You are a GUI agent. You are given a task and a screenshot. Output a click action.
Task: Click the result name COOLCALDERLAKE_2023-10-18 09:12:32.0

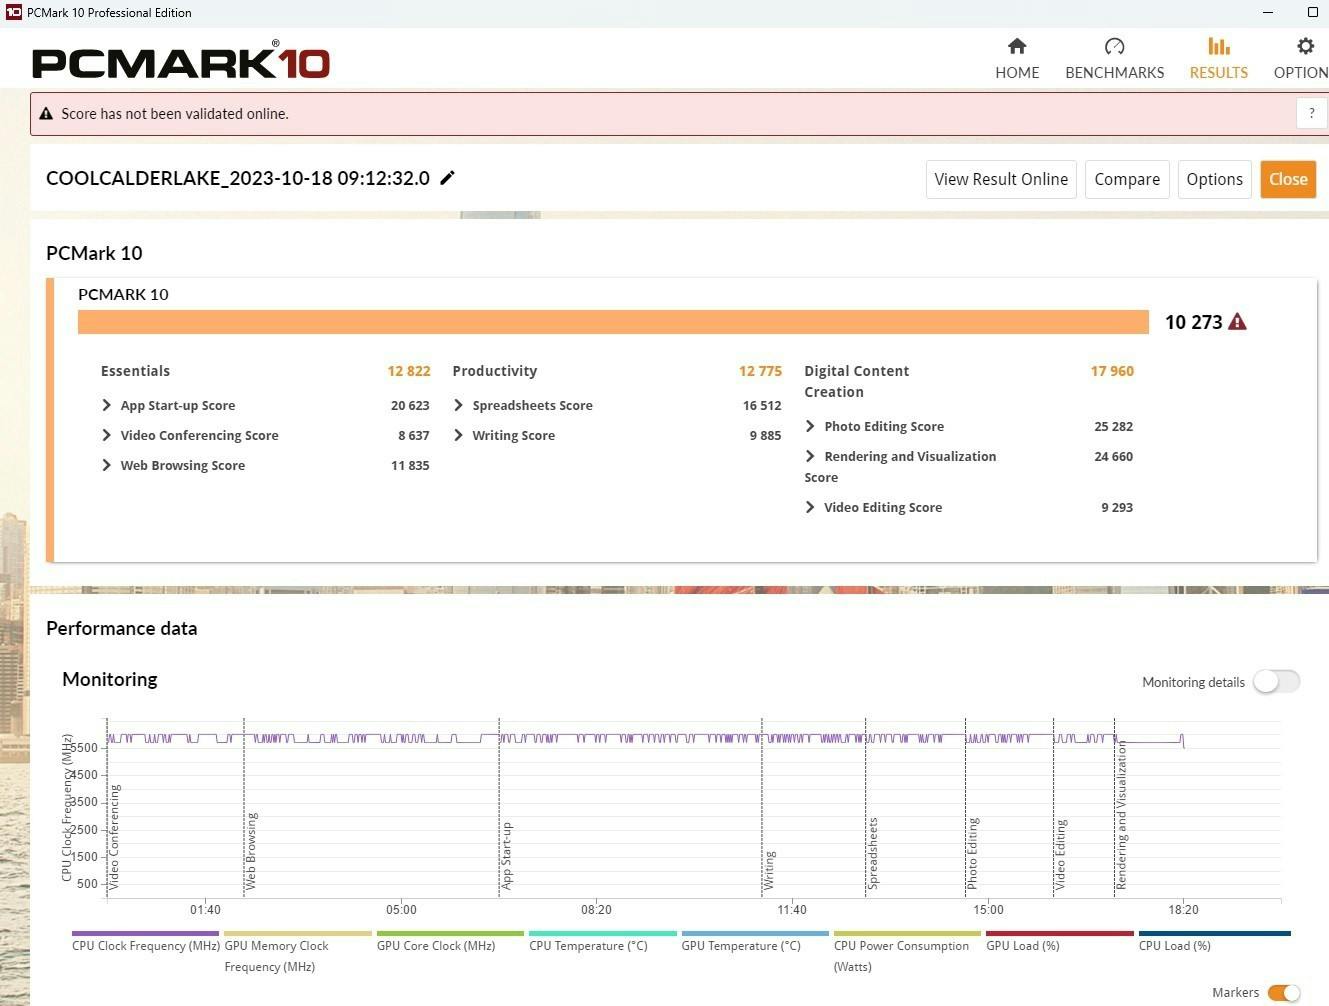pyautogui.click(x=238, y=178)
